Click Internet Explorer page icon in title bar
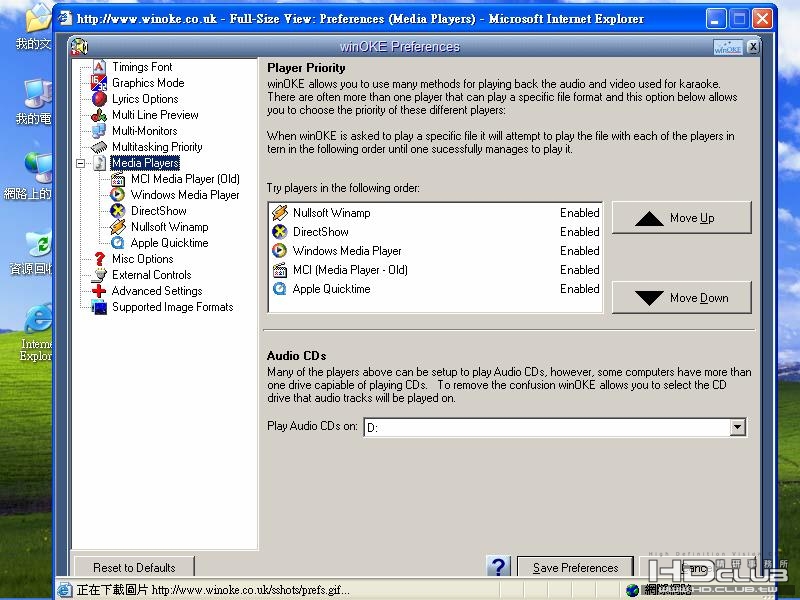 (x=65, y=18)
